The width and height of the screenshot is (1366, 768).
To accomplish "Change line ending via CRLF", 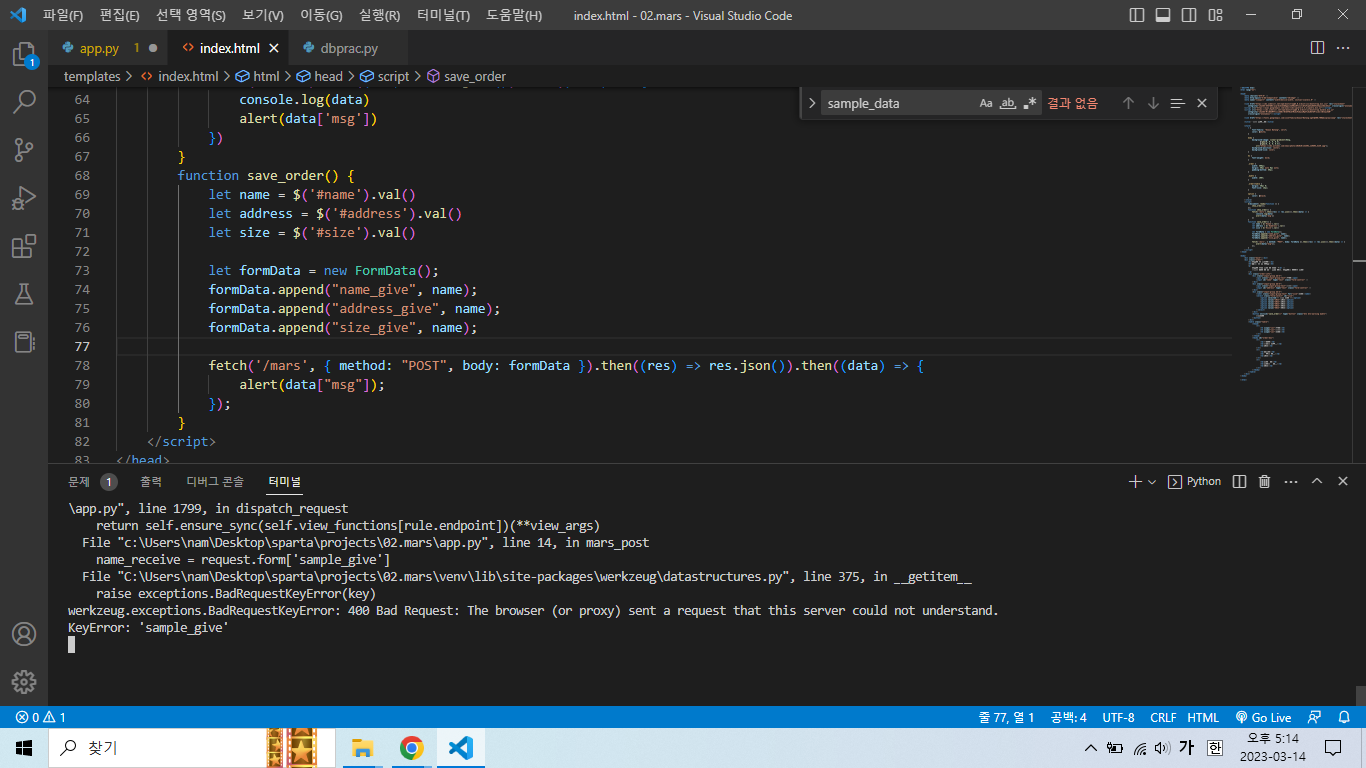I will point(1163,717).
